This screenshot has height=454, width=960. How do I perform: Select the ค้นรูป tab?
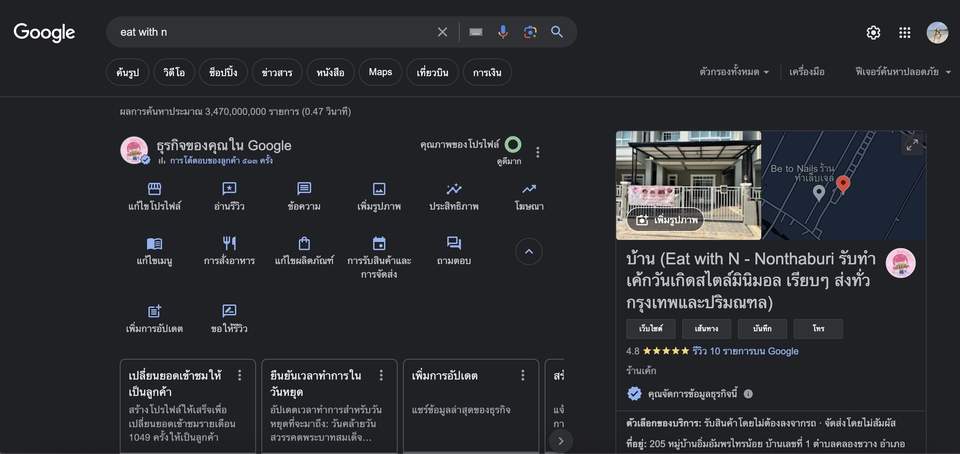pyautogui.click(x=127, y=72)
